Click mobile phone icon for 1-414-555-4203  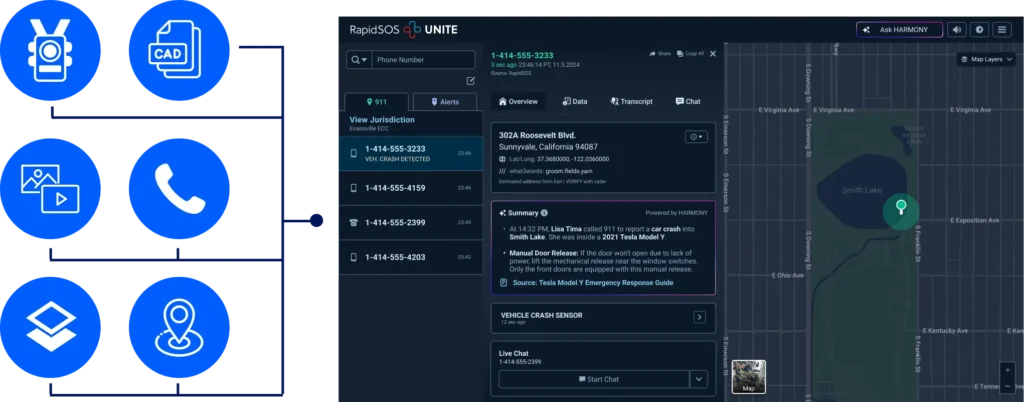coord(353,257)
